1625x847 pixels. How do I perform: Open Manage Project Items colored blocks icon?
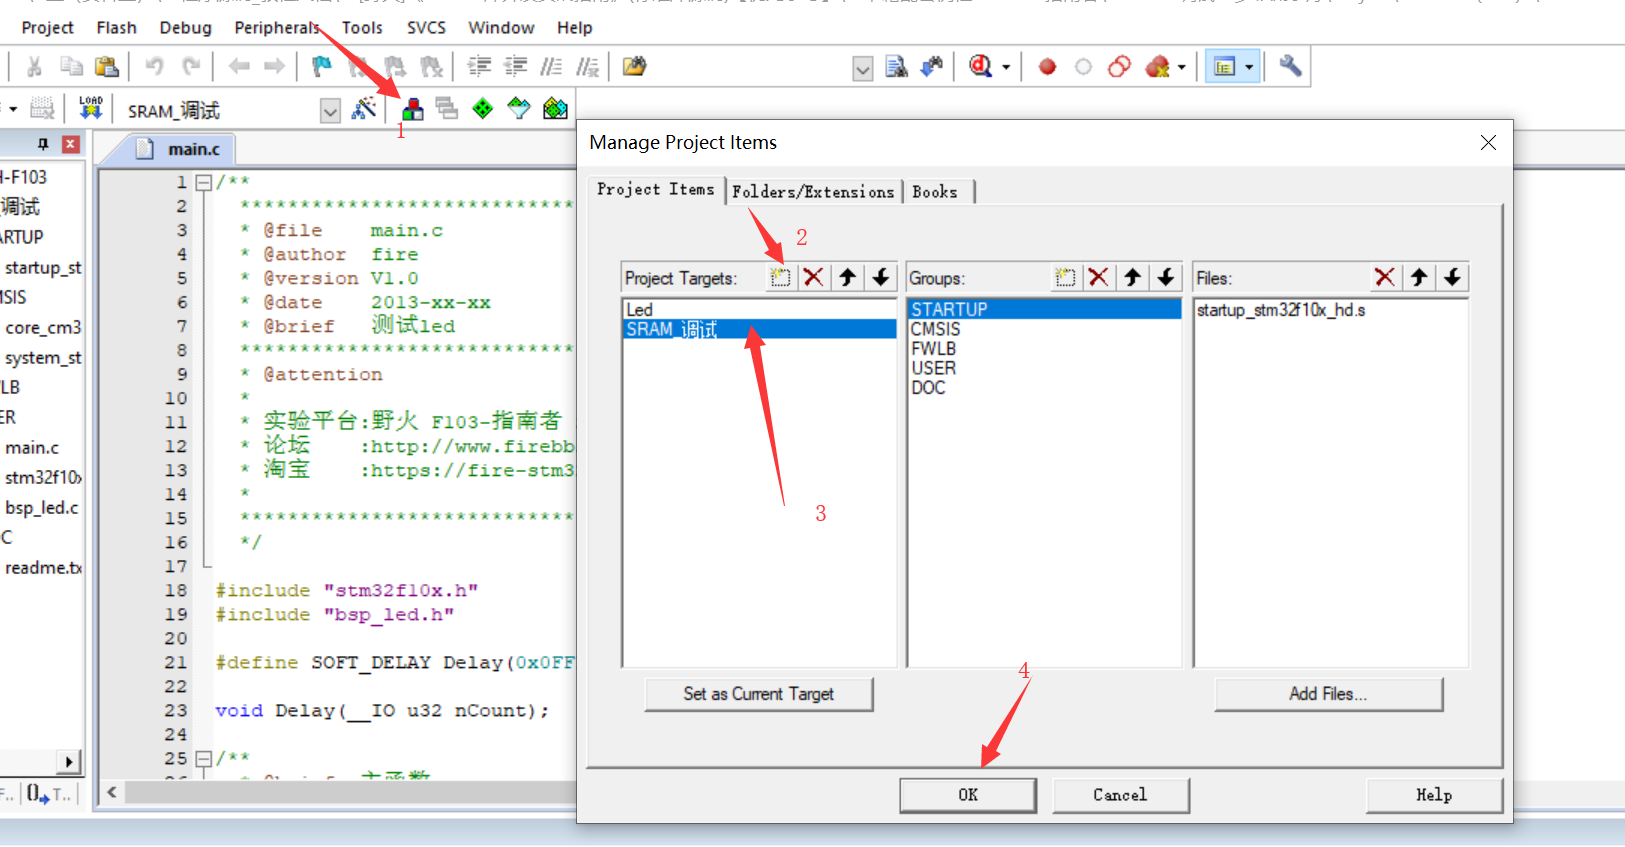pyautogui.click(x=412, y=109)
